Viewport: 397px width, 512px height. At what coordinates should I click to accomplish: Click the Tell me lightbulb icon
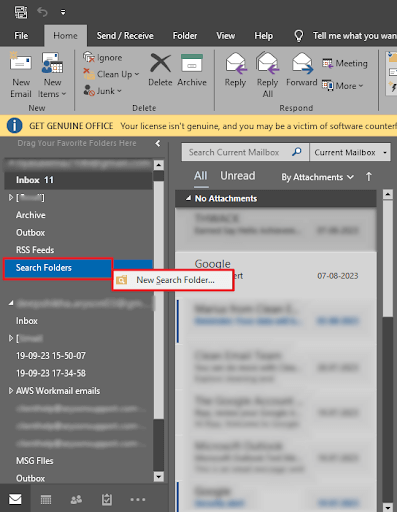[299, 36]
